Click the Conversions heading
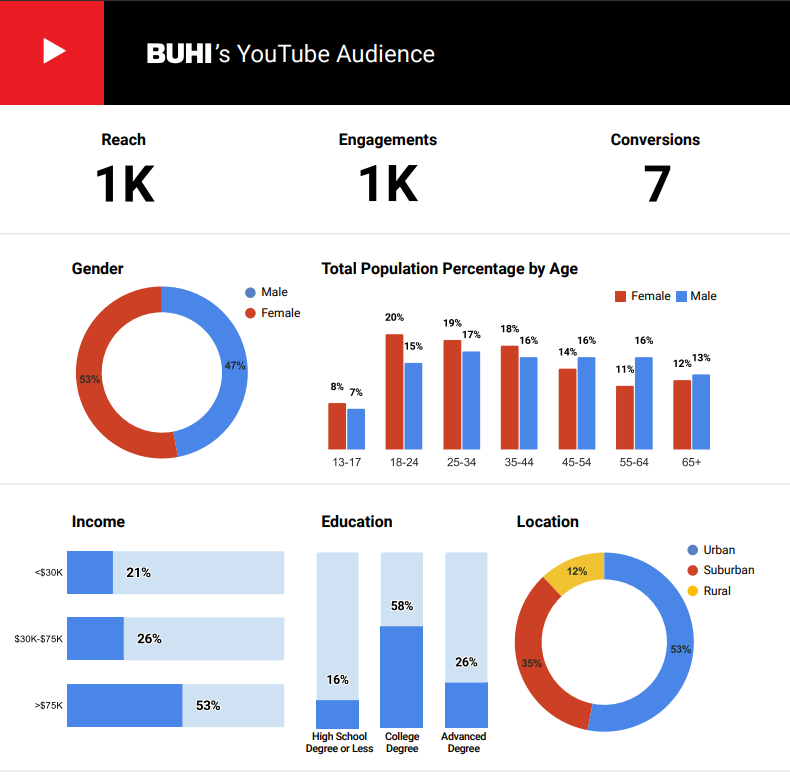The width and height of the screenshot is (790, 778). (x=655, y=140)
